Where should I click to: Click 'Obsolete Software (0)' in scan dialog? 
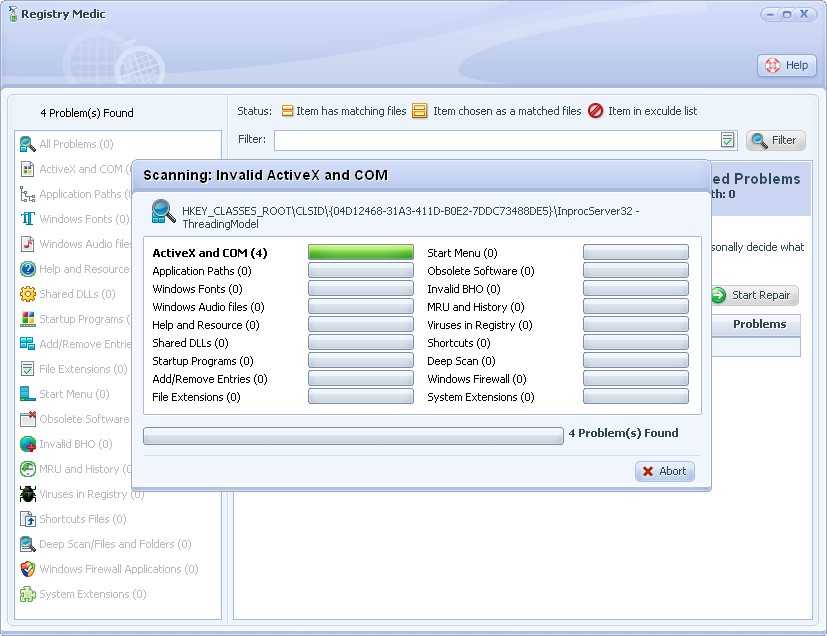coord(480,271)
